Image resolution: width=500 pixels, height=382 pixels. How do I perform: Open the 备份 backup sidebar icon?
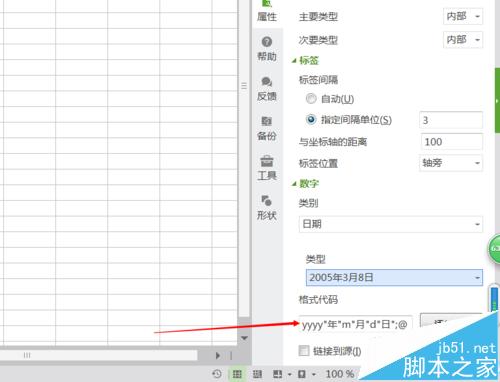click(x=267, y=128)
